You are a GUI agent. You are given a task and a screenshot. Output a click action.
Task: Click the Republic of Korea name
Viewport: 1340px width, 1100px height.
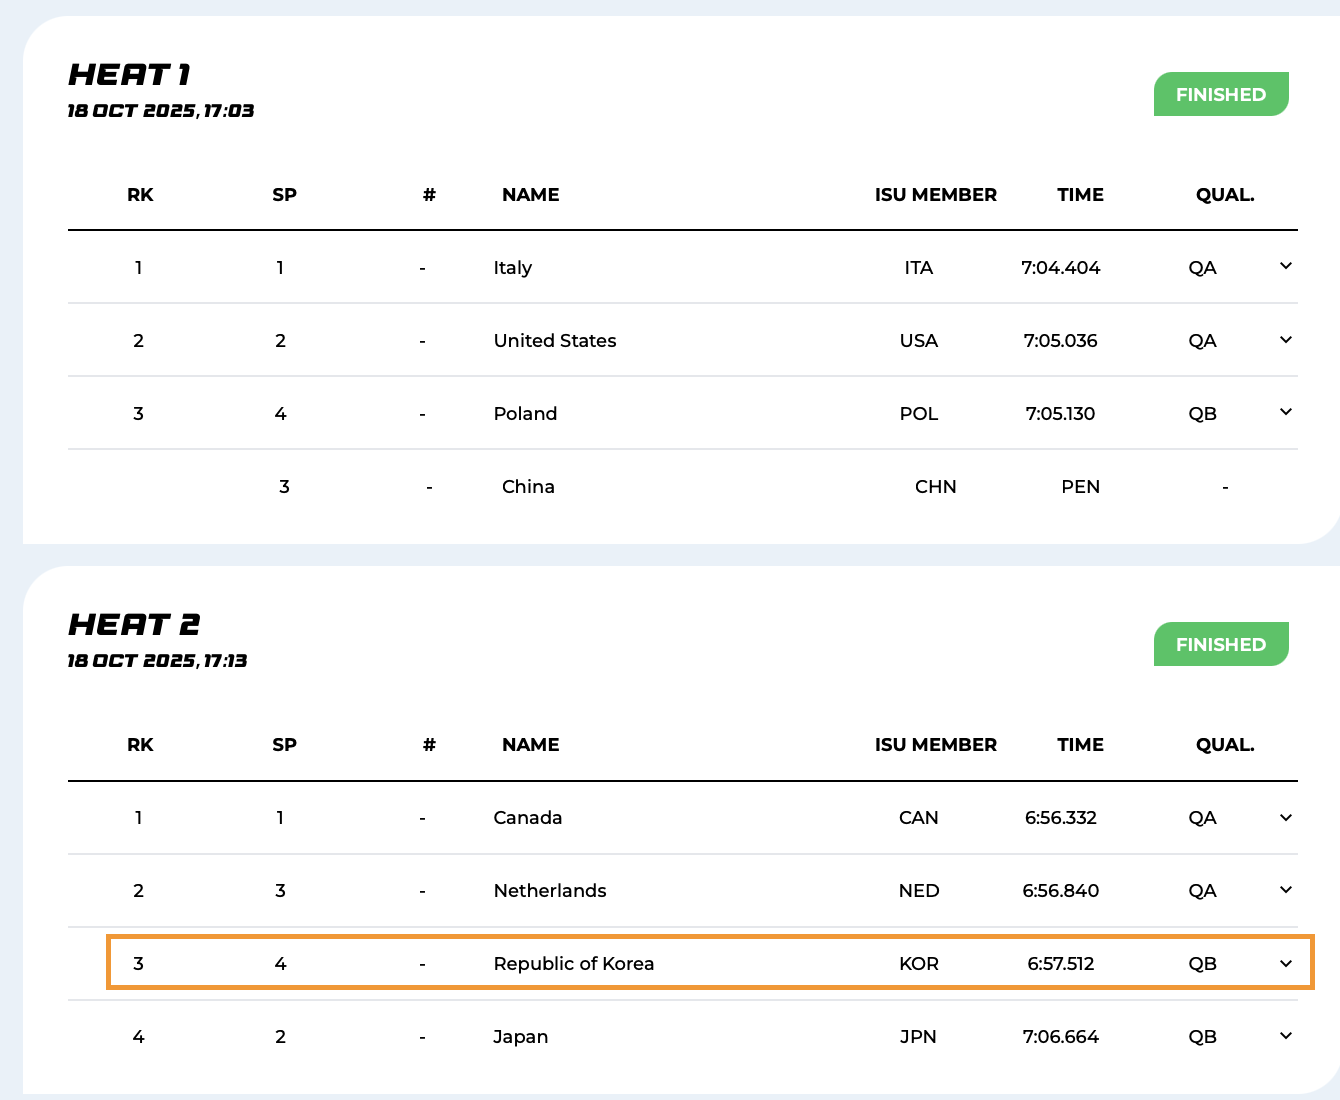coord(573,964)
